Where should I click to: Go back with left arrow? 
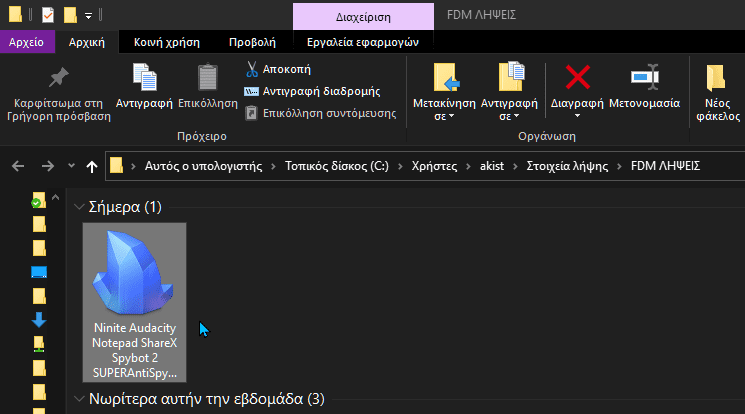[x=18, y=166]
